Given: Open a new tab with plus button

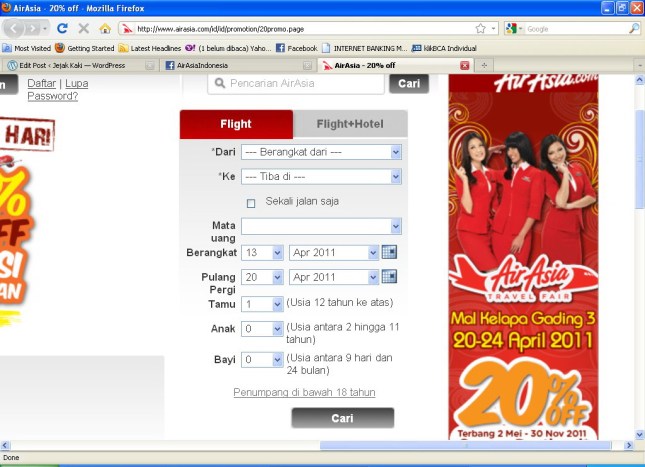Looking at the screenshot, I should (485, 65).
